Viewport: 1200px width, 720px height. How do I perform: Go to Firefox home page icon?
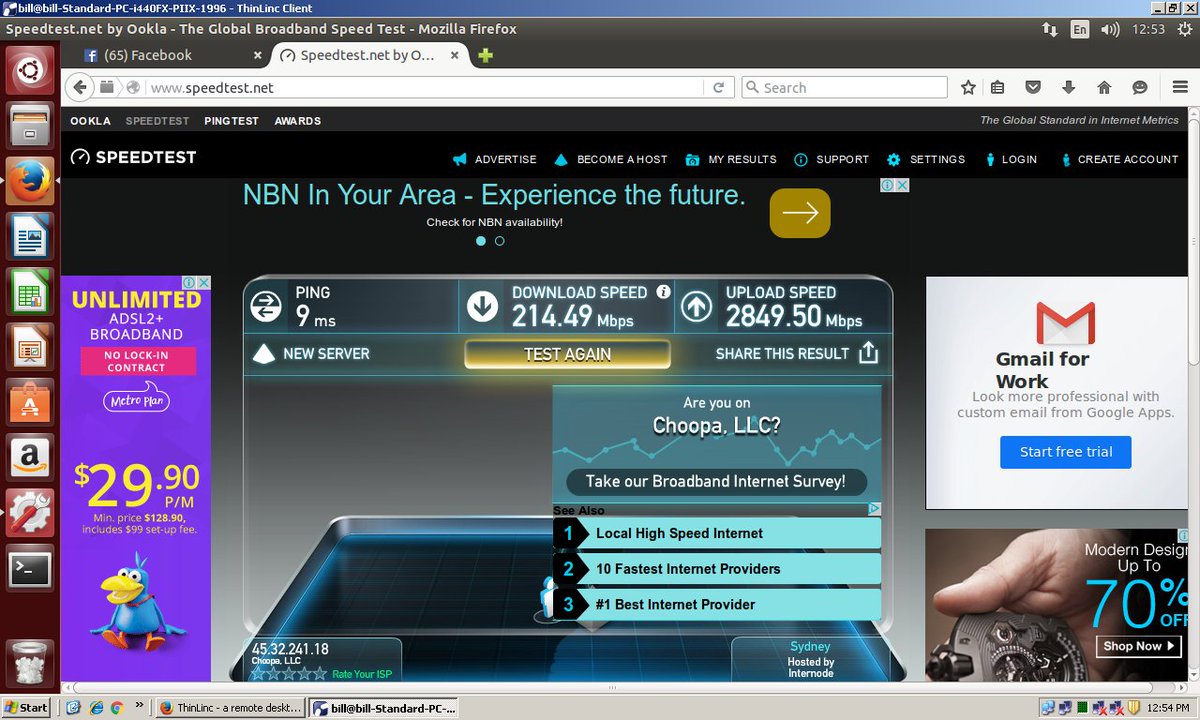coord(1104,88)
